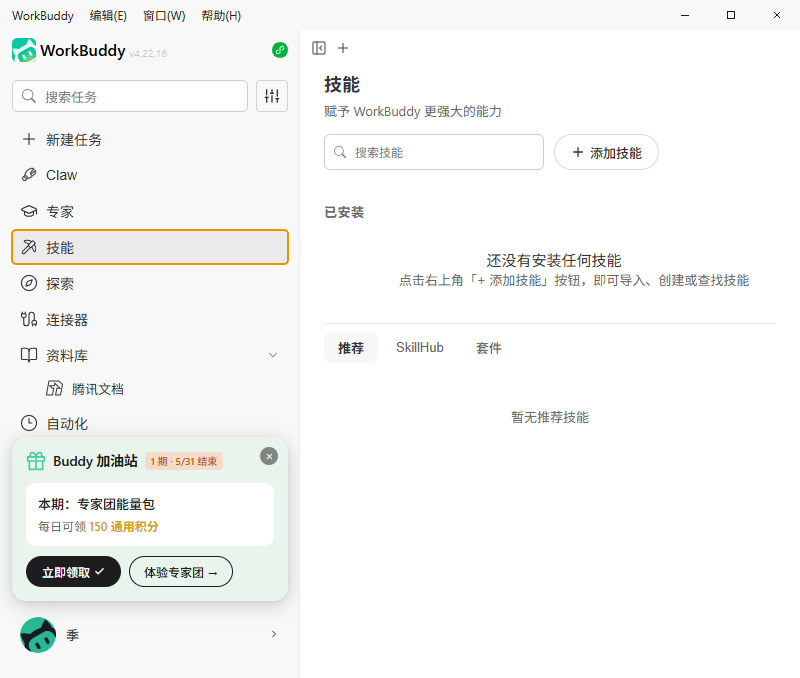Click the user name 季
The image size is (800, 678).
72,635
